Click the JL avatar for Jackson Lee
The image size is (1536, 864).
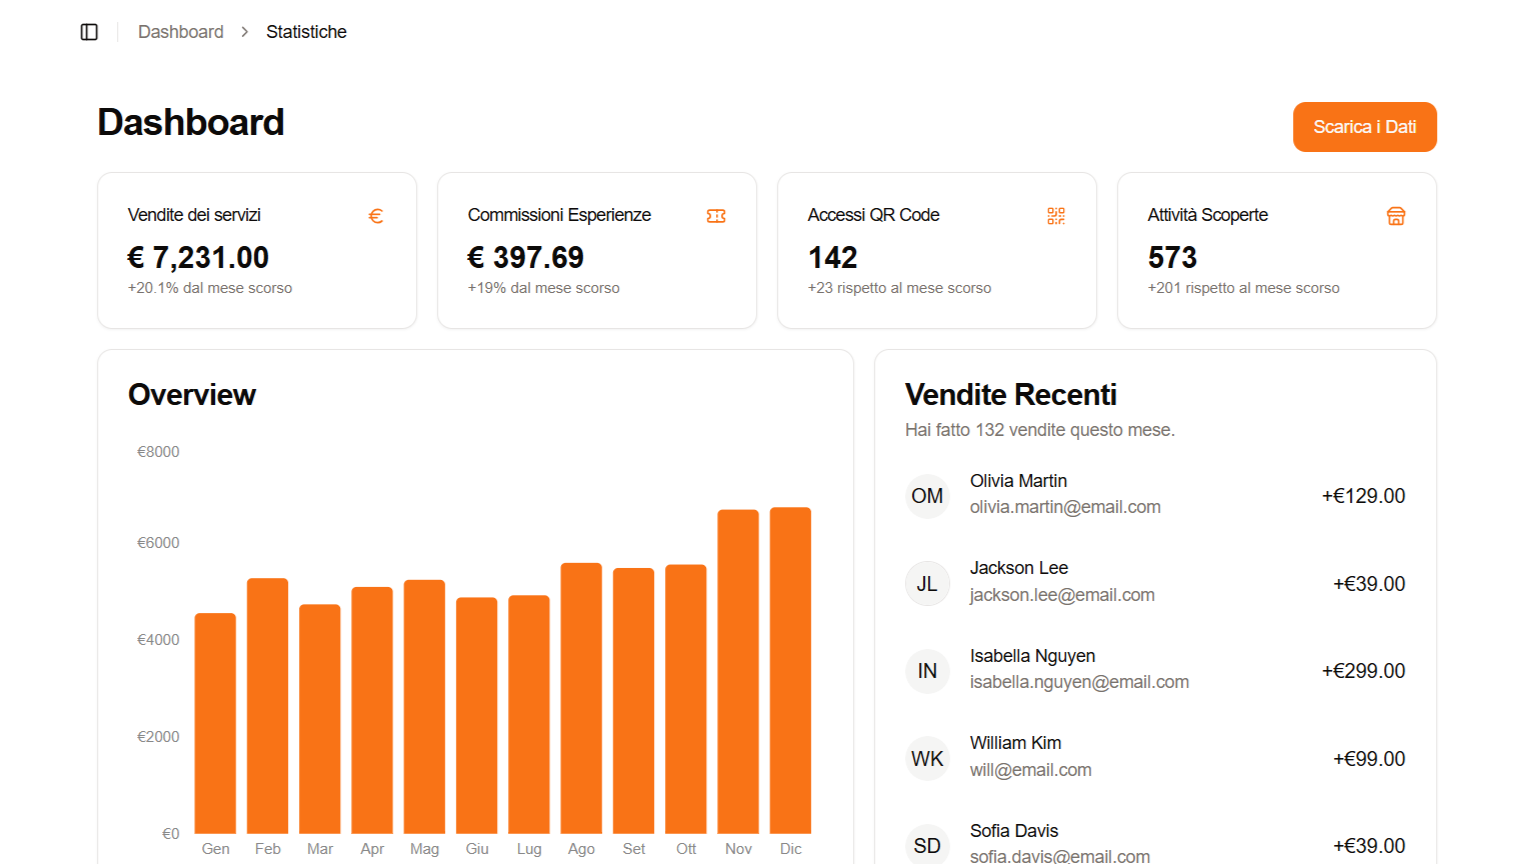tap(927, 584)
